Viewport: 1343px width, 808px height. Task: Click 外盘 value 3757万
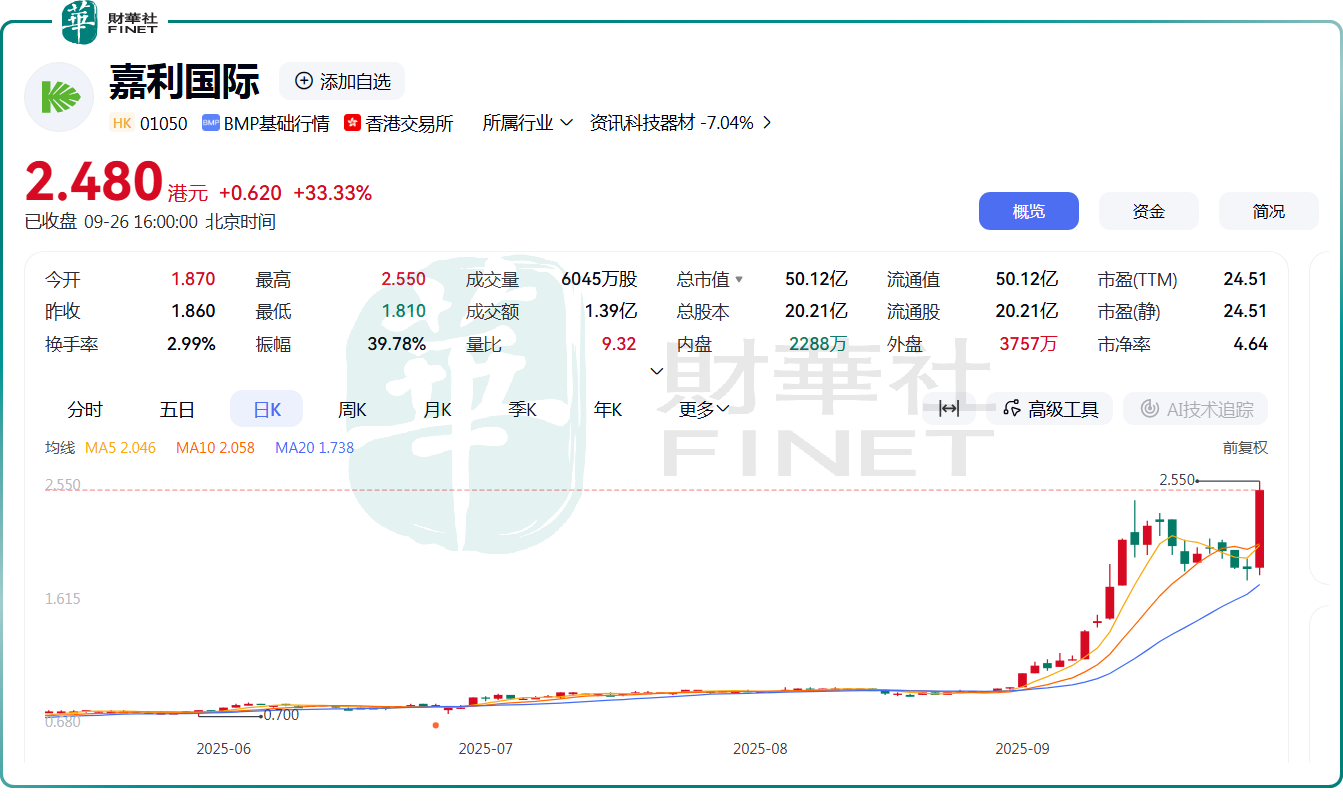coord(1029,344)
